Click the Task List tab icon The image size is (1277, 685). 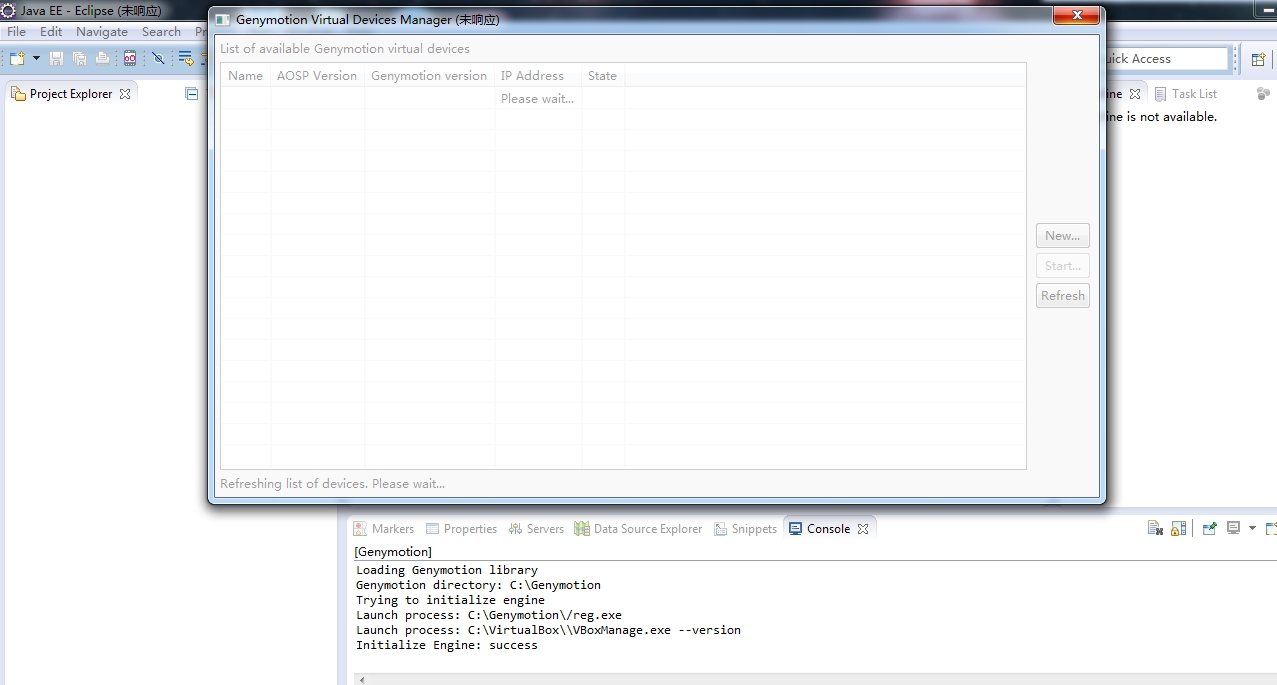coord(1161,94)
